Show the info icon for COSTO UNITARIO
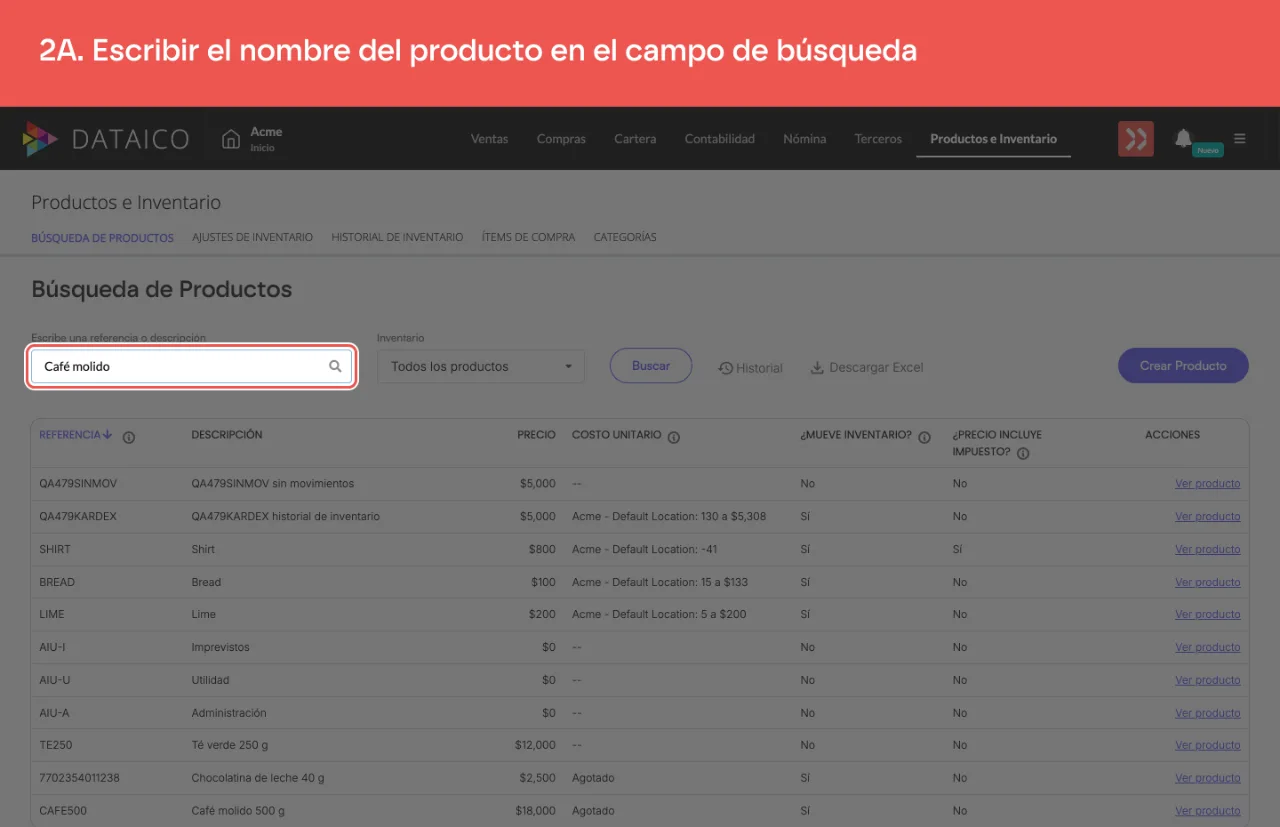The height and width of the screenshot is (827, 1280). (674, 437)
